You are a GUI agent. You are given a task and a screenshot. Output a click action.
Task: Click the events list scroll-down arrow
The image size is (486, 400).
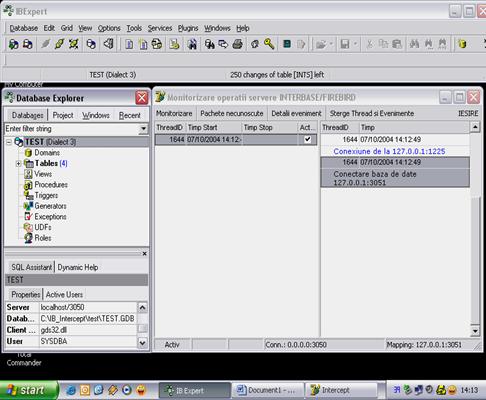[475, 331]
